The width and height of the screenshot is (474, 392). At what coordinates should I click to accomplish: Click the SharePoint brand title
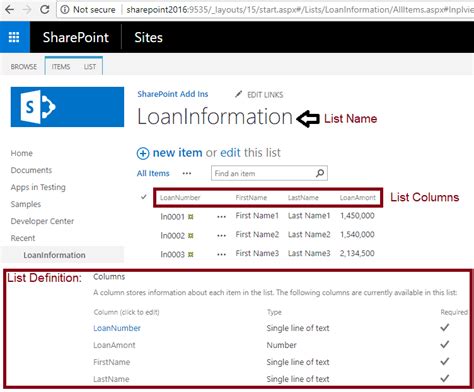point(76,37)
